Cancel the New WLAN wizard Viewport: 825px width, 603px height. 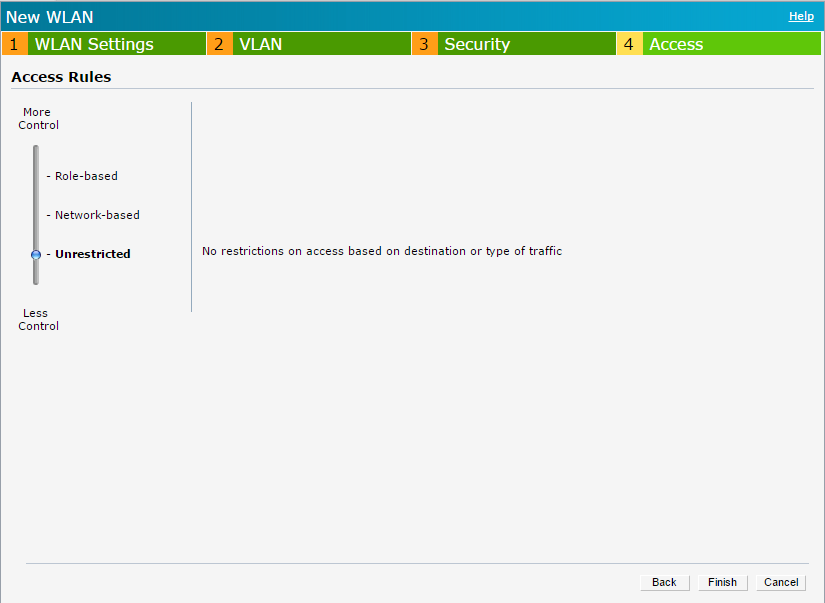[x=781, y=582]
